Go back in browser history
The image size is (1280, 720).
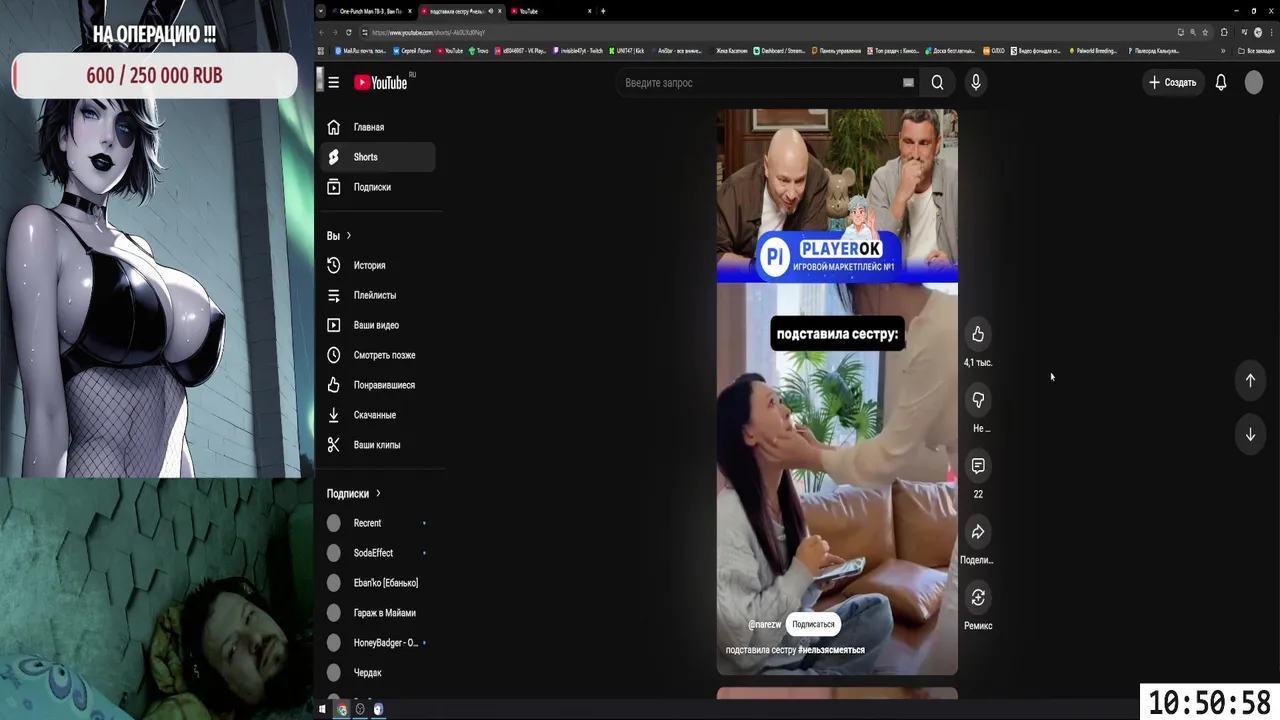322,32
